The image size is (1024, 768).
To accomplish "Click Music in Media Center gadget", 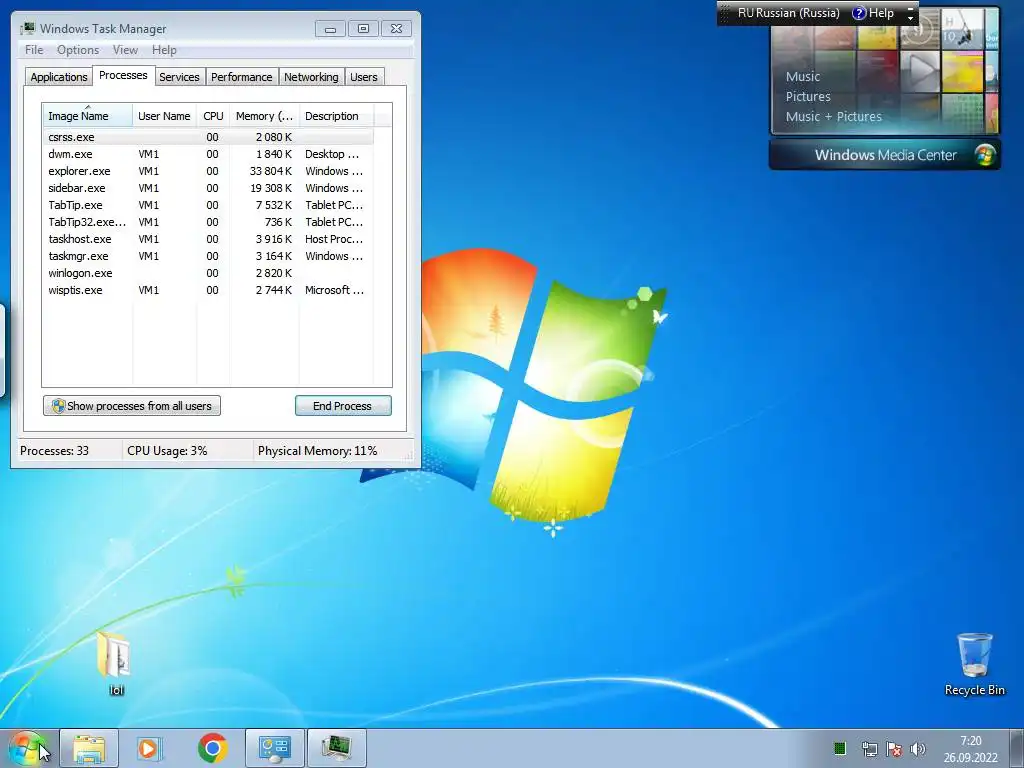I will point(803,76).
